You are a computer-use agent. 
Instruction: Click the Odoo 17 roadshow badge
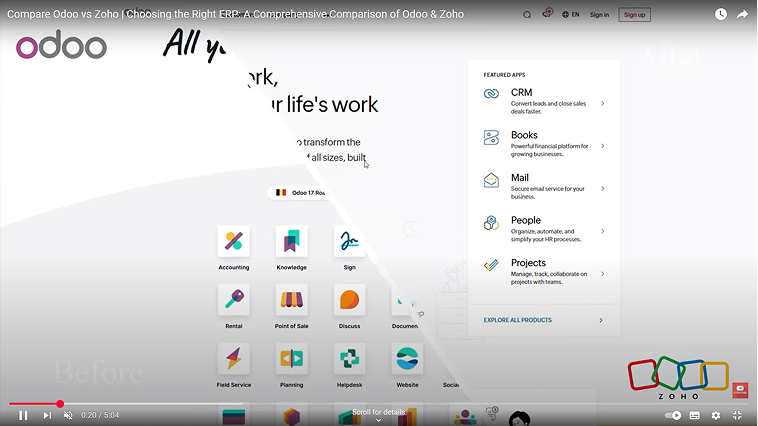(x=297, y=192)
